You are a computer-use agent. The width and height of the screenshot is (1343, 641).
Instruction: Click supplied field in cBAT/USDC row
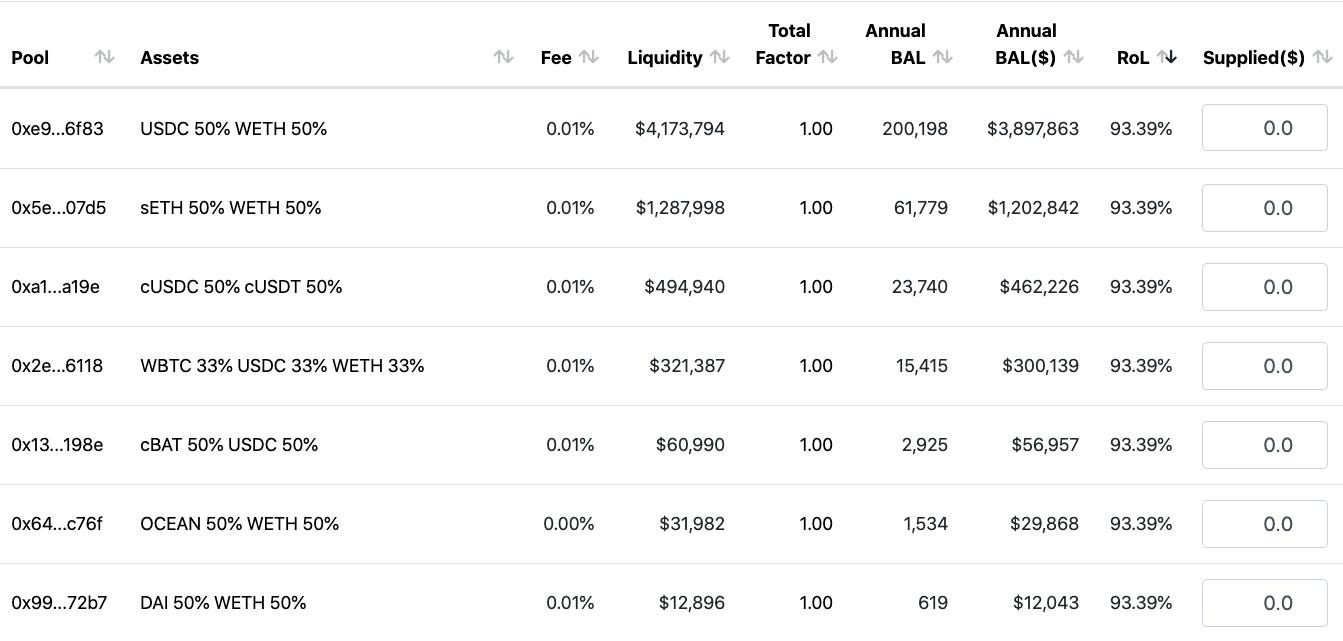(1265, 445)
